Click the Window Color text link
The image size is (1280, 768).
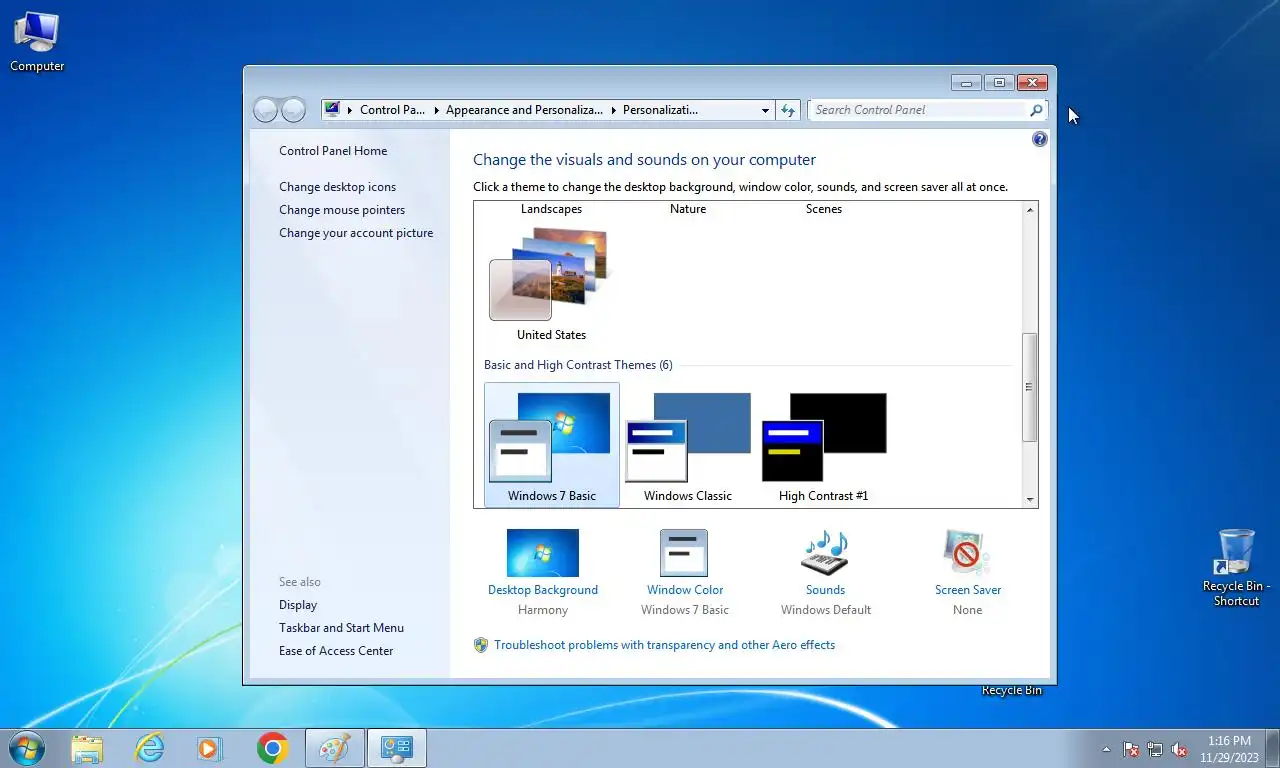pyautogui.click(x=685, y=590)
